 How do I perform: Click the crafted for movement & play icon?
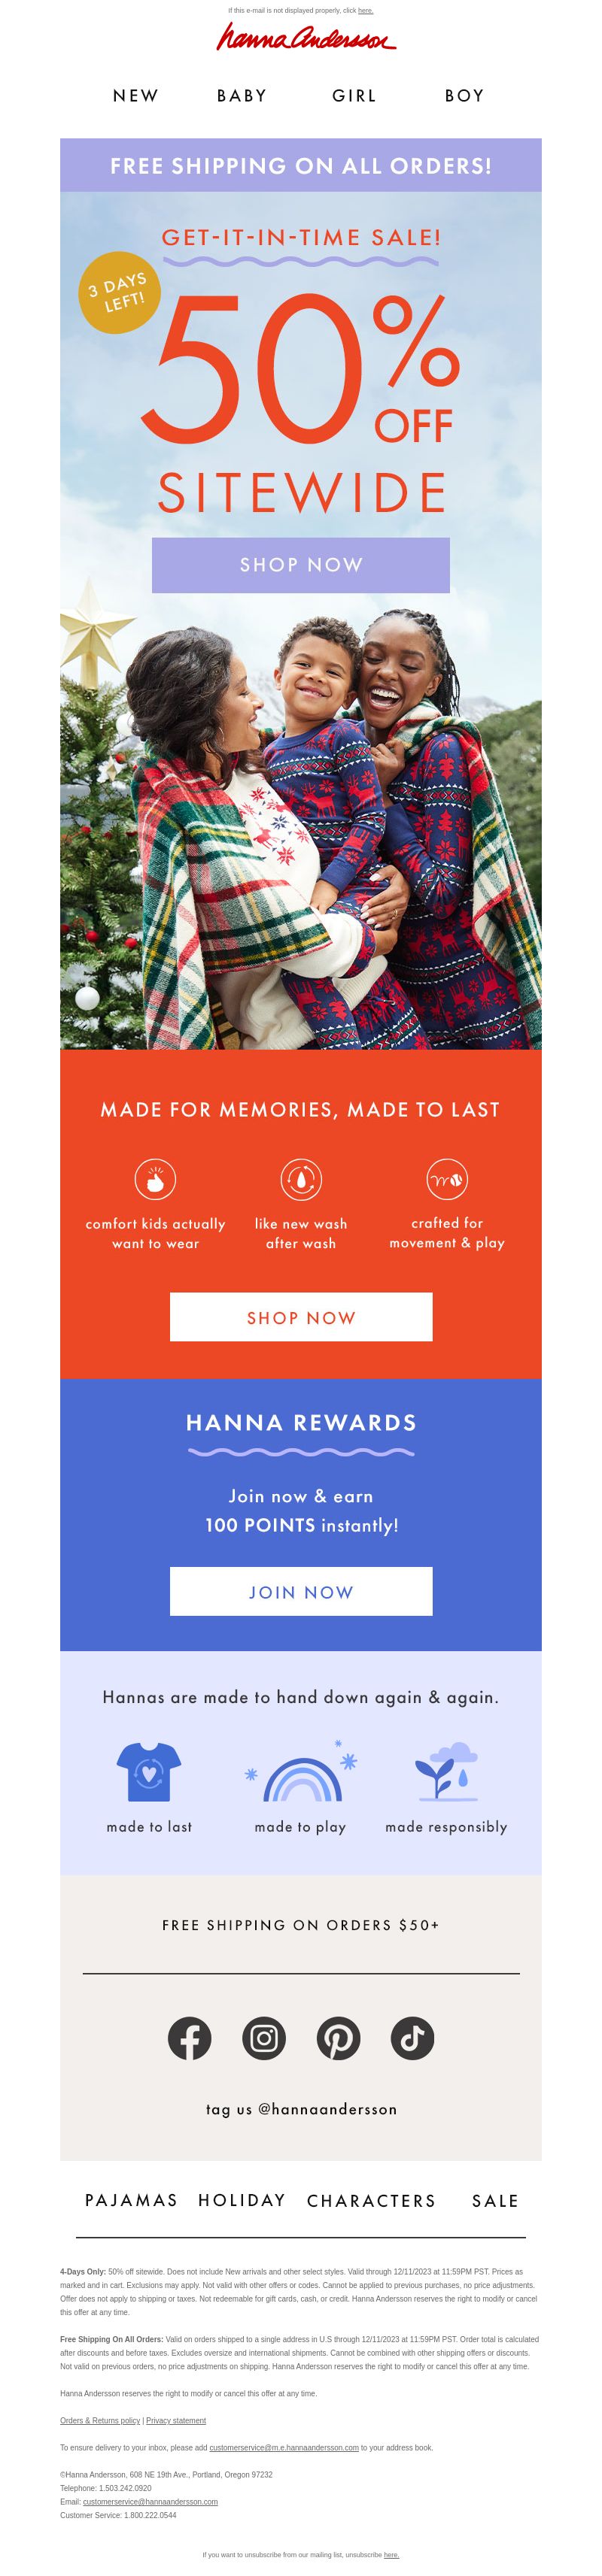point(447,1179)
